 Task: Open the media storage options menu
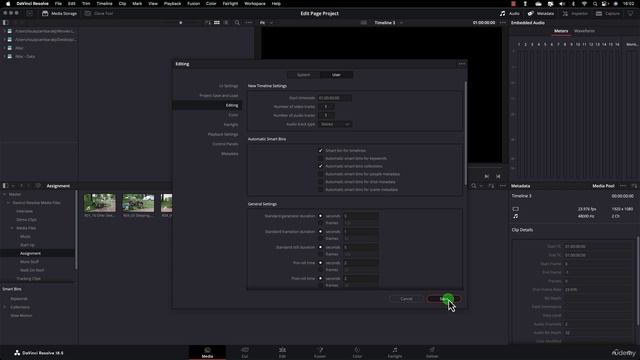pos(249,22)
